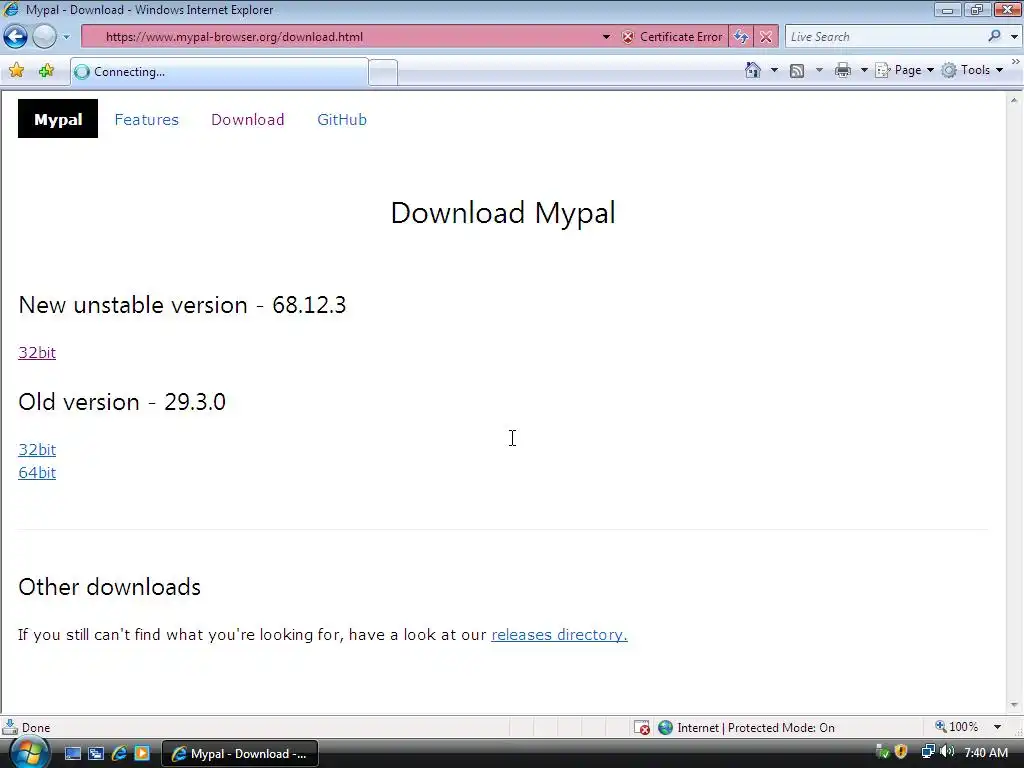Click the Download Mypal heading text
Viewport: 1024px width, 768px height.
pos(503,213)
